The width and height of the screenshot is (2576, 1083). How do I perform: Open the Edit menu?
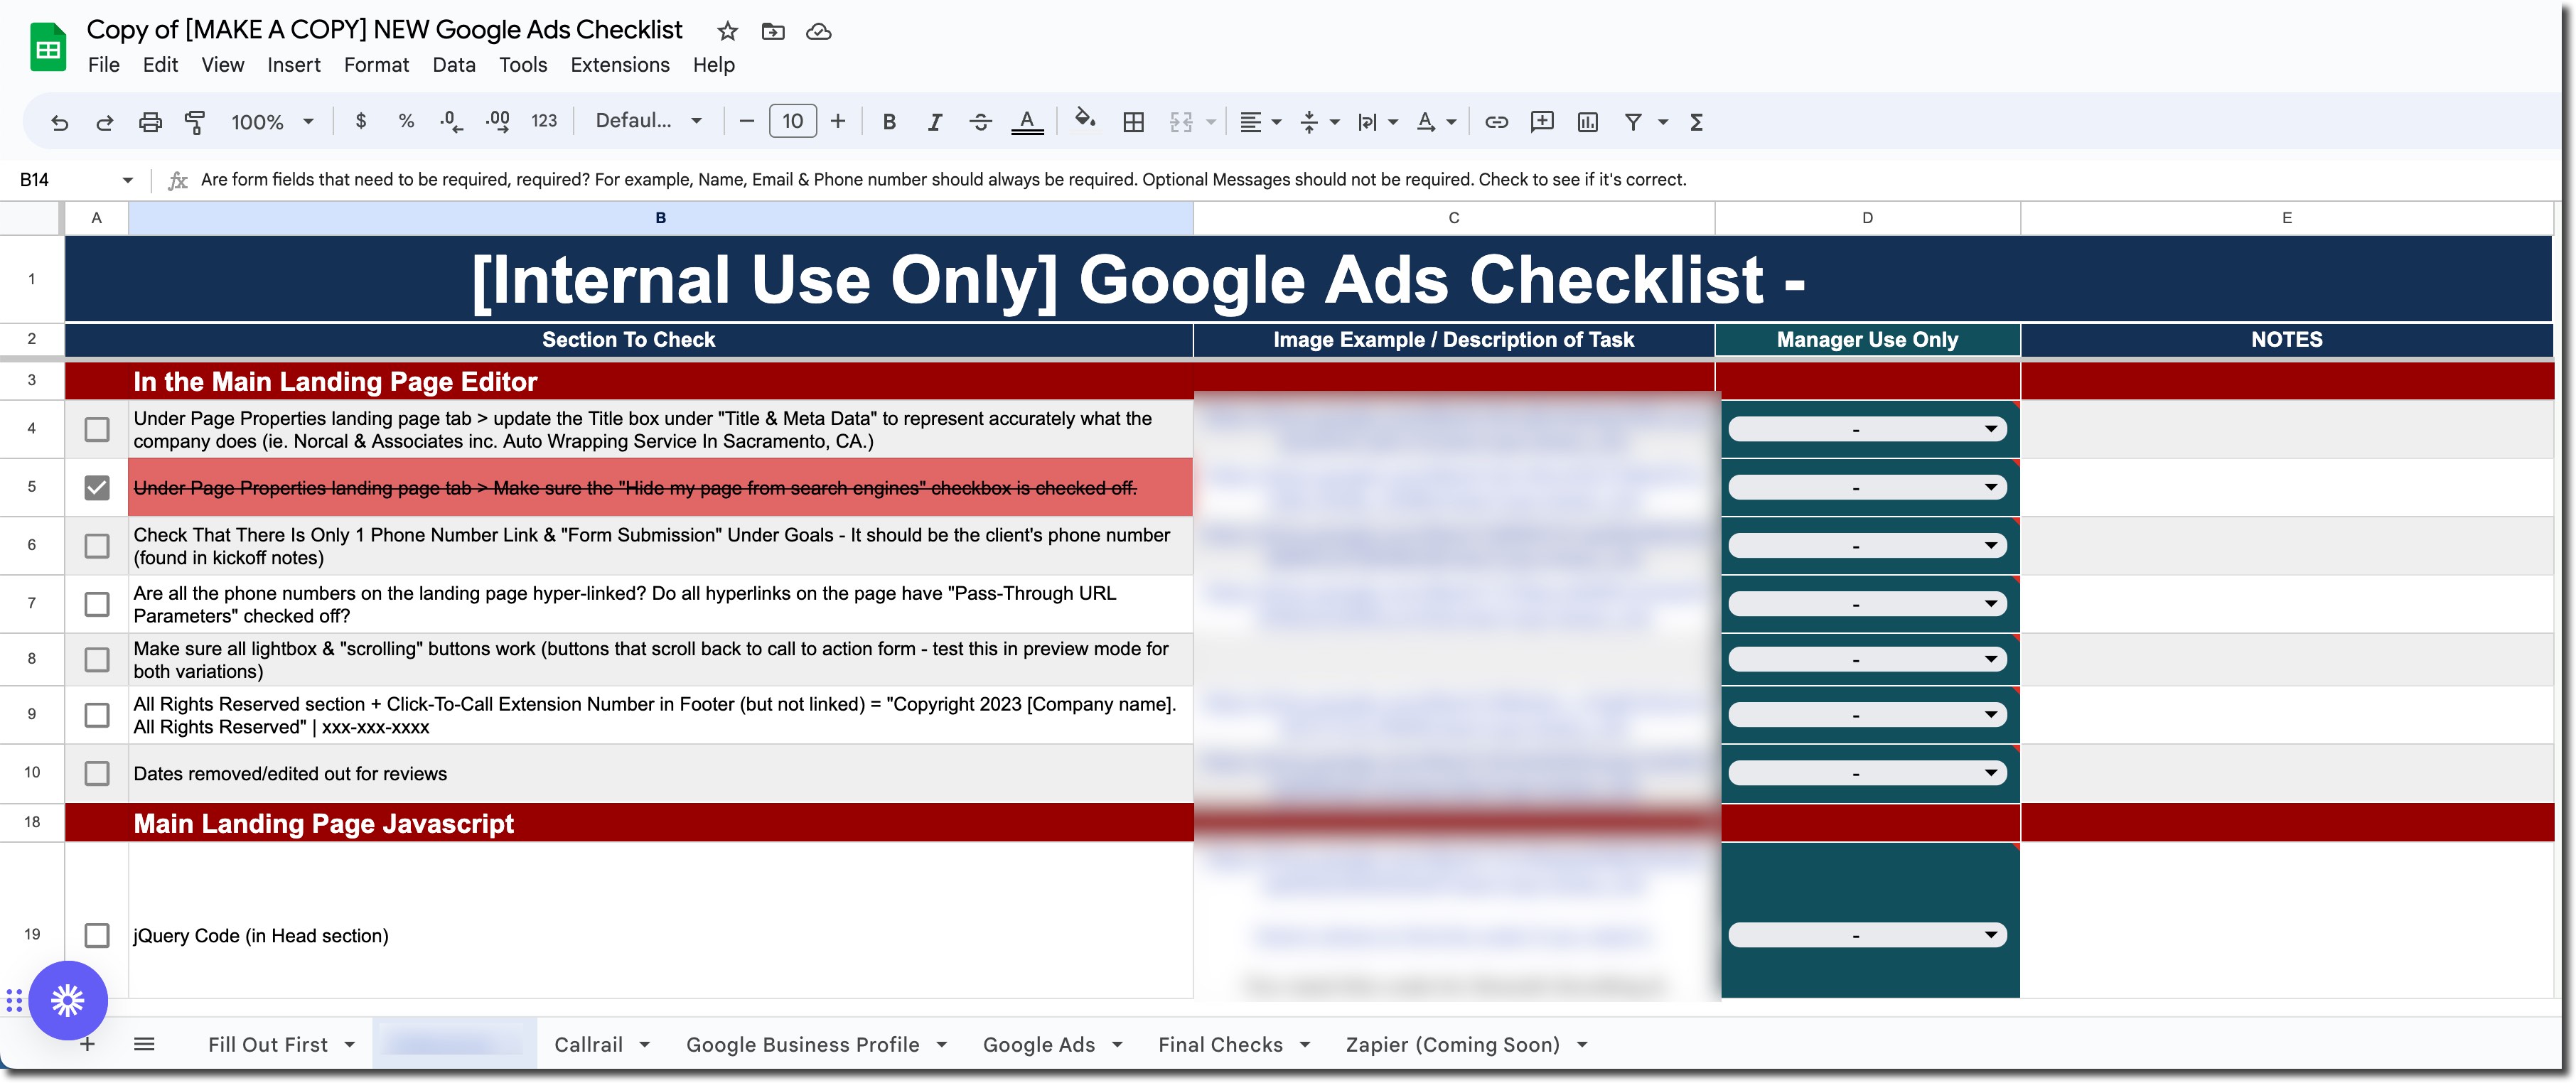point(160,65)
